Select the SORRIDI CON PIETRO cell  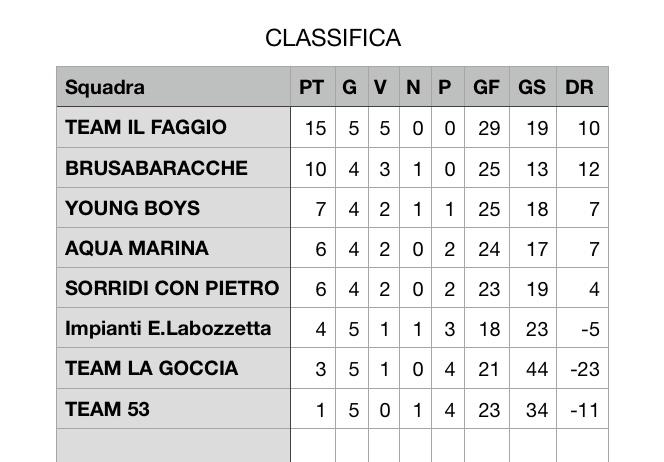coord(174,288)
